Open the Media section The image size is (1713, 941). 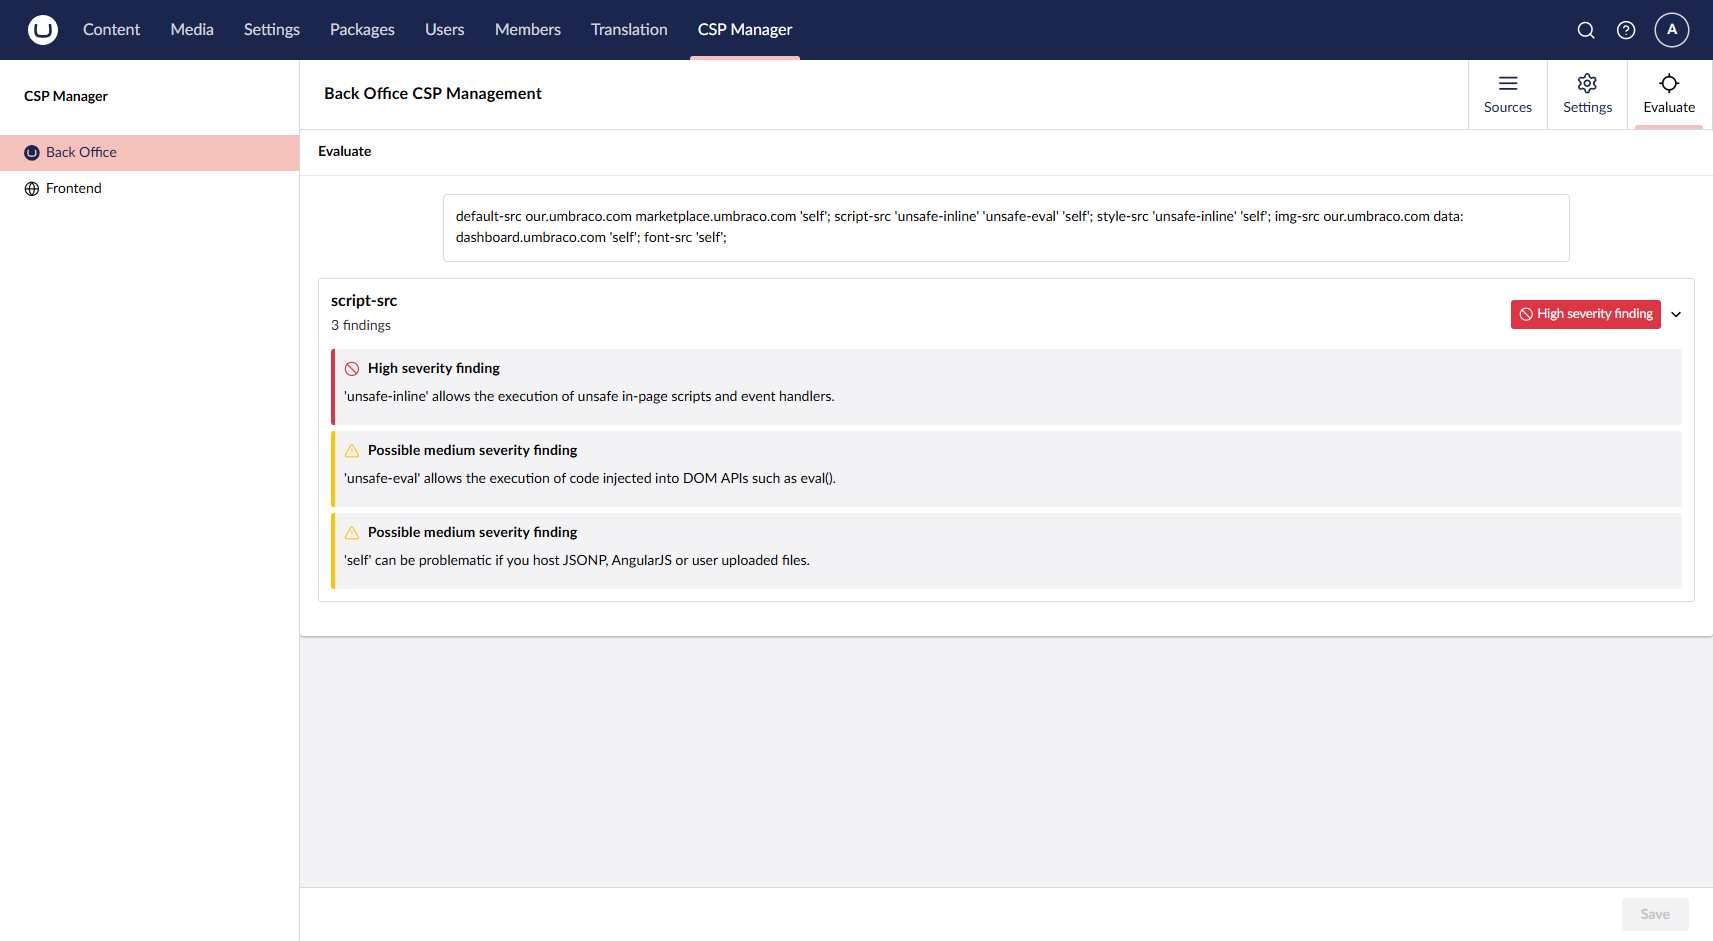coord(192,30)
